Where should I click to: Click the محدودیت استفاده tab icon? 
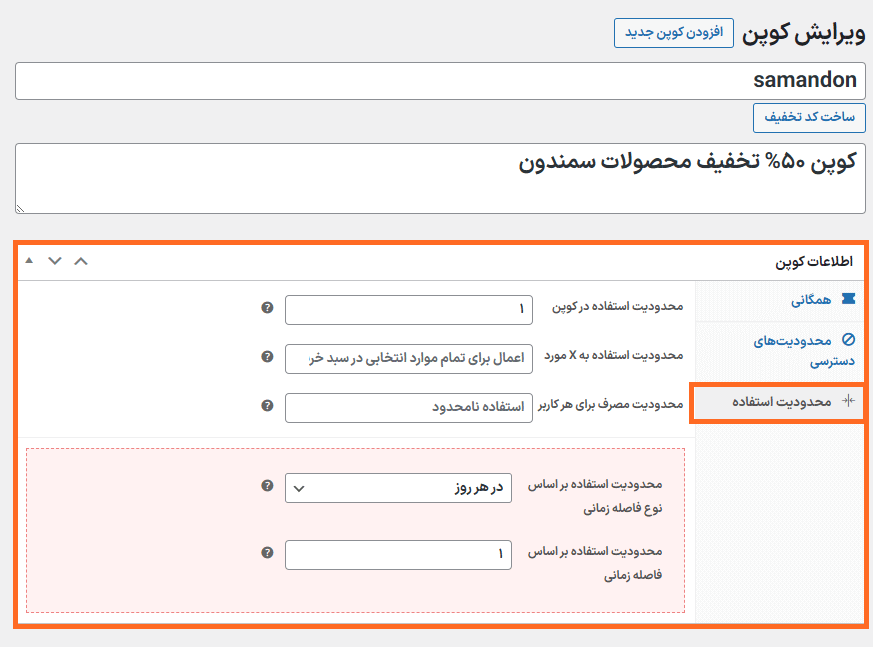coord(848,401)
